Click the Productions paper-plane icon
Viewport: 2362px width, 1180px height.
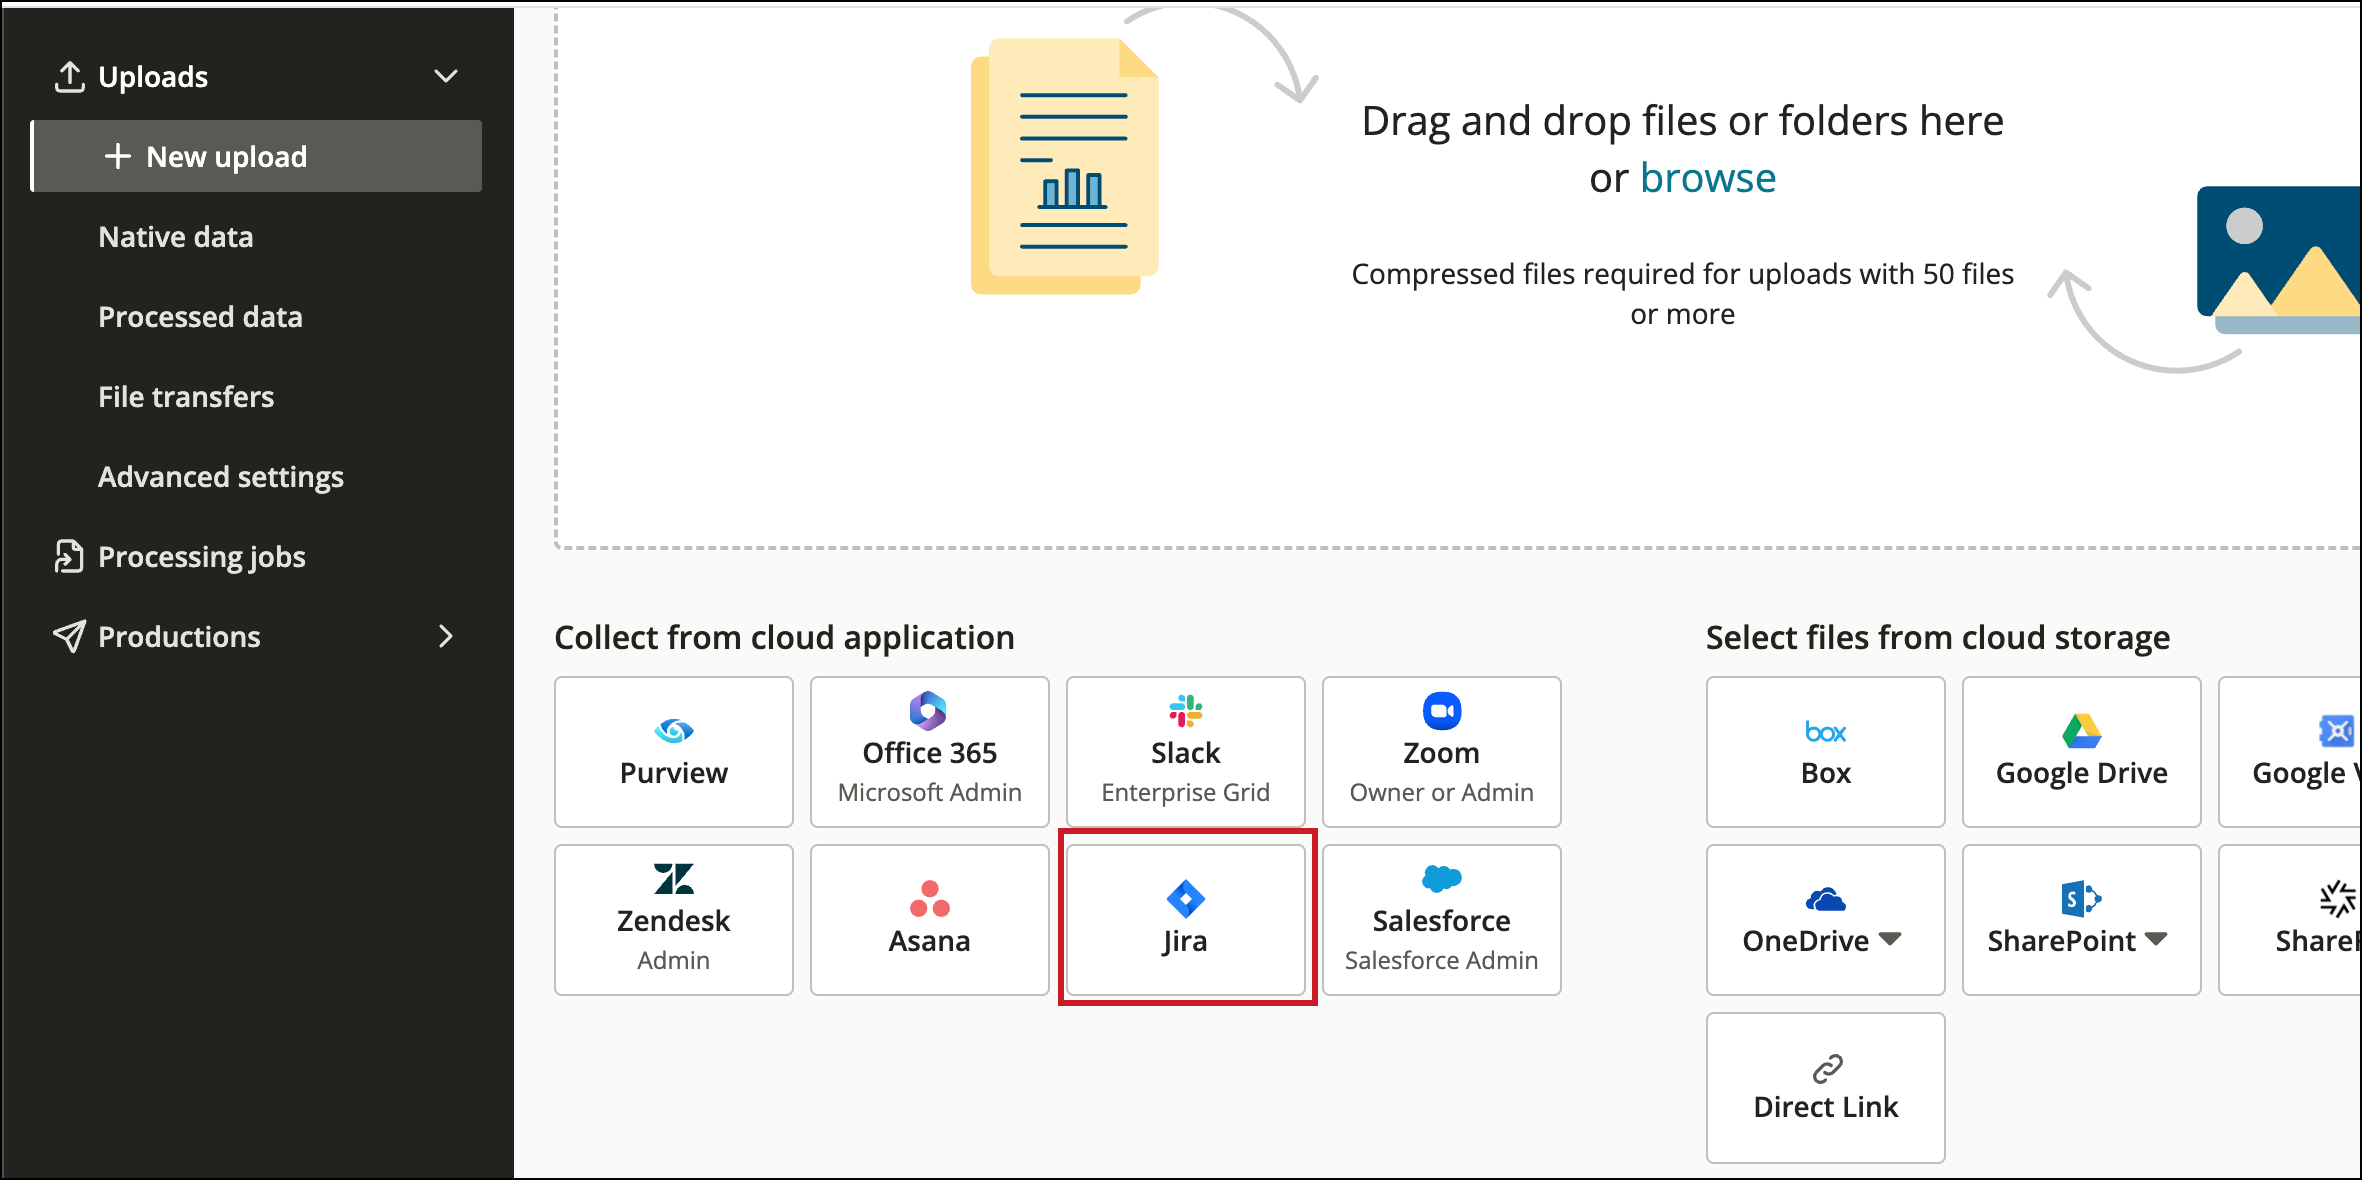pos(69,636)
